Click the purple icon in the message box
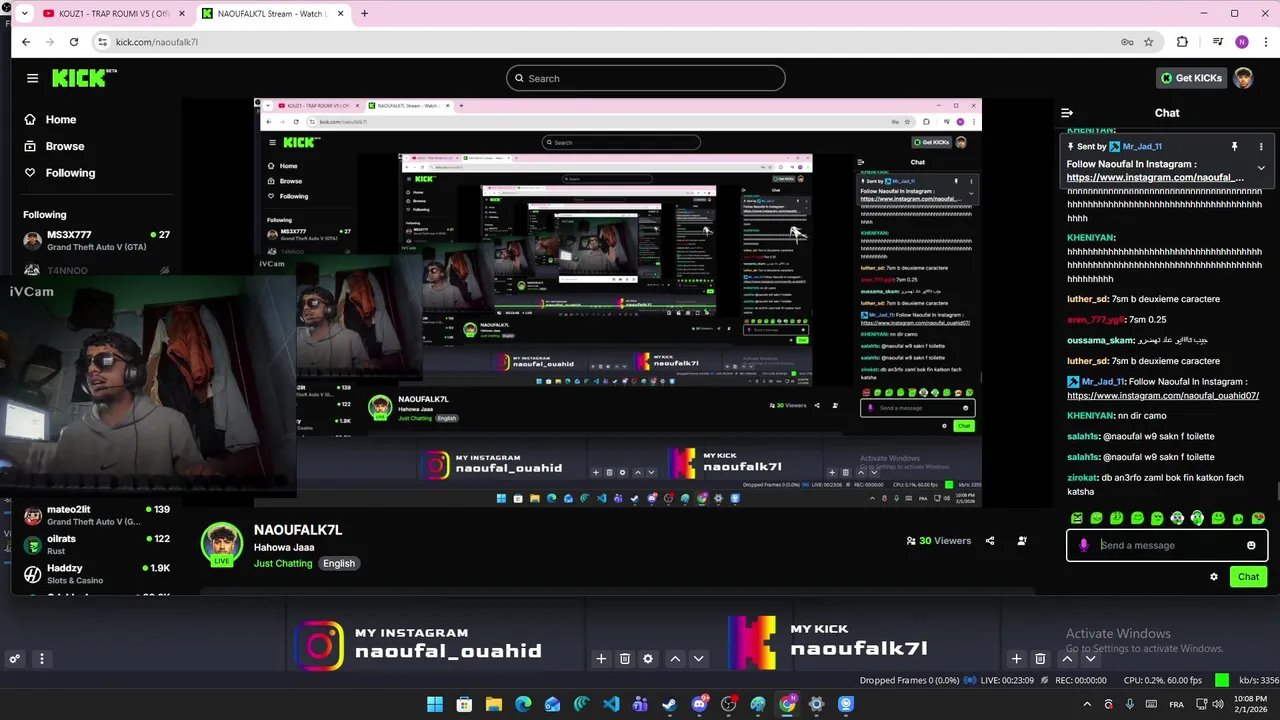This screenshot has height=720, width=1280. [x=1084, y=545]
